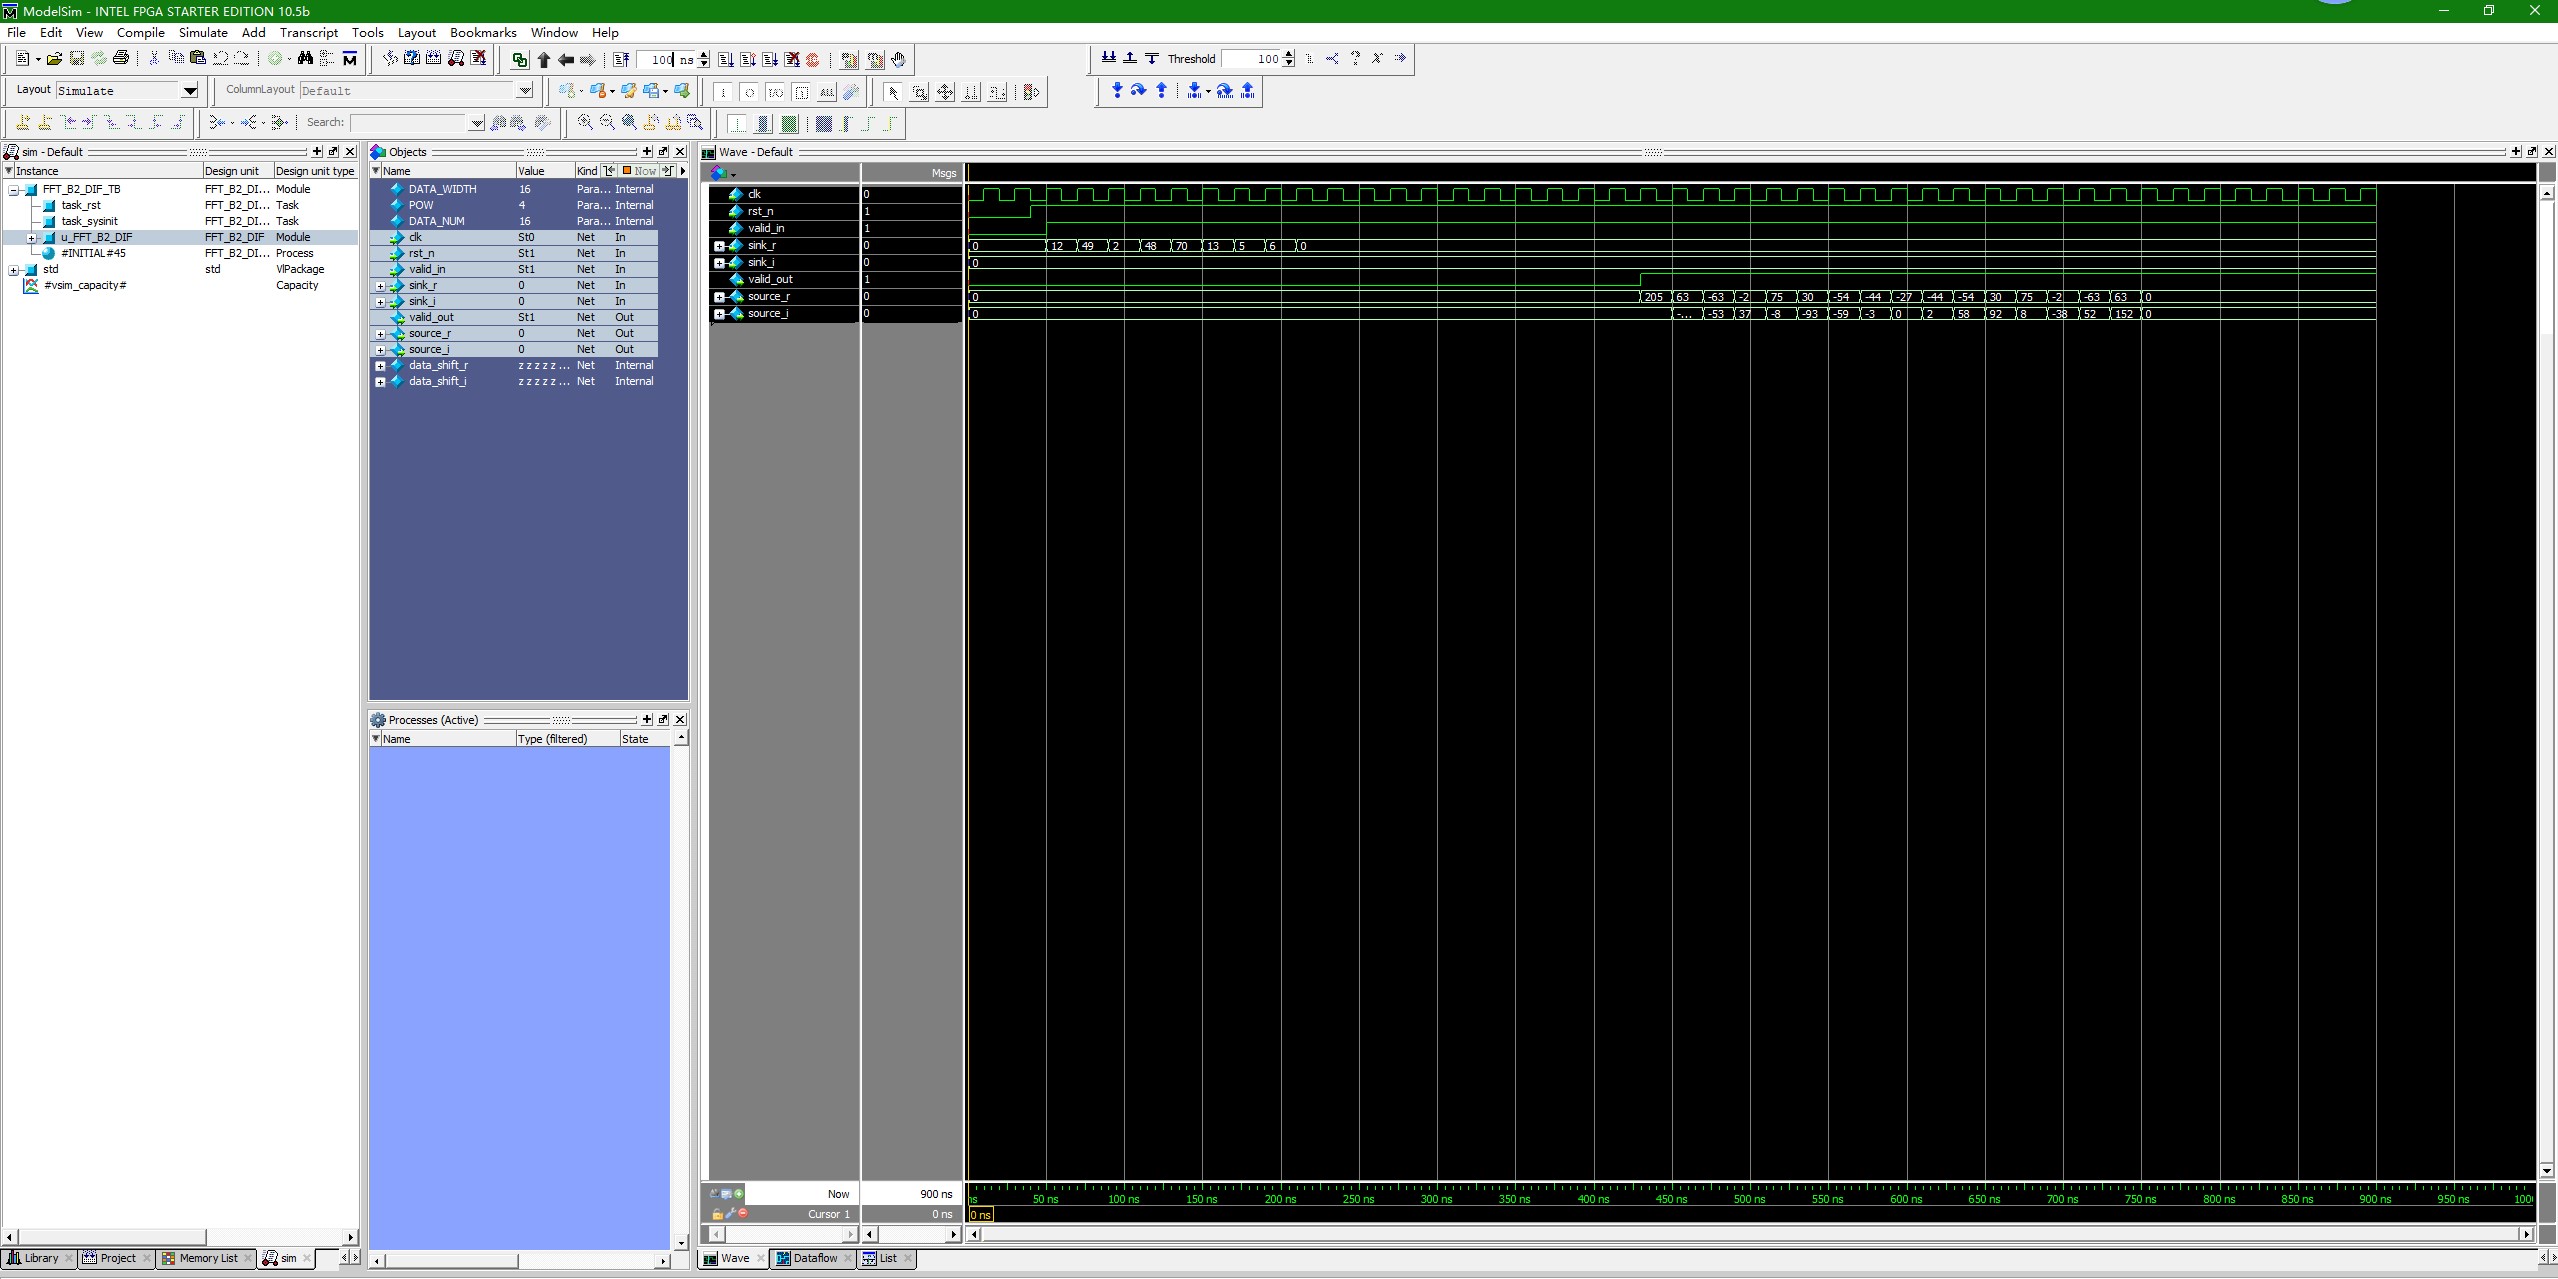Switch to the Dataflow tab

[x=814, y=1258]
